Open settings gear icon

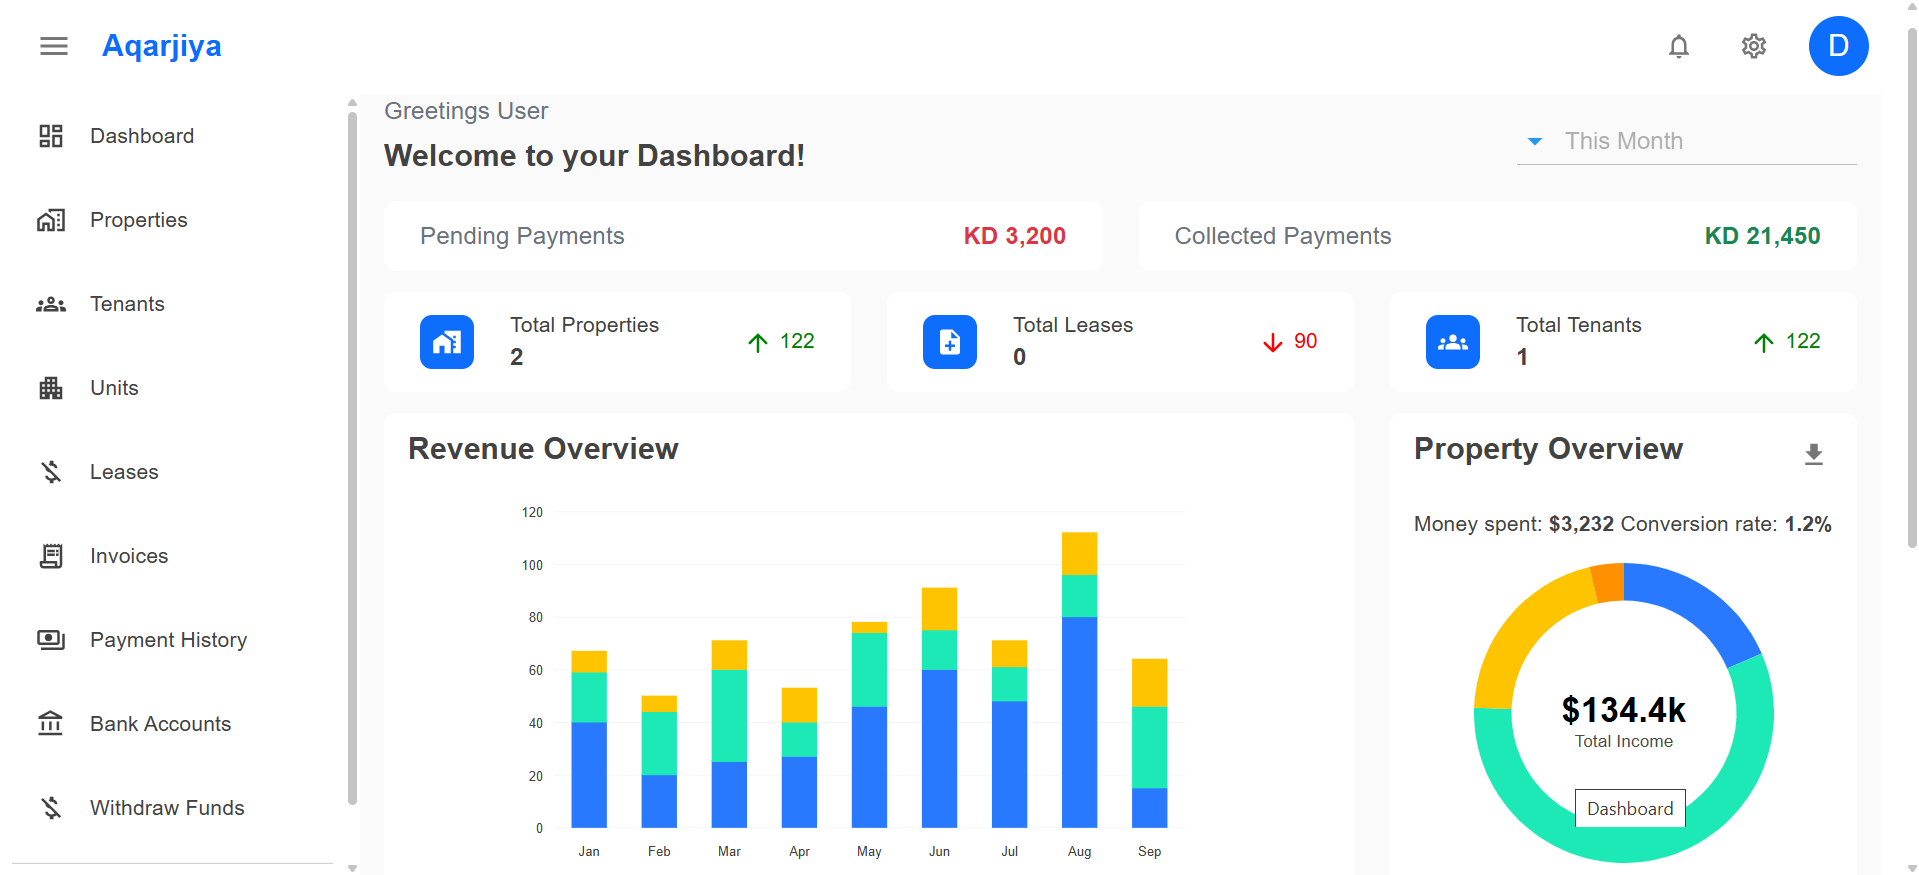coord(1754,46)
